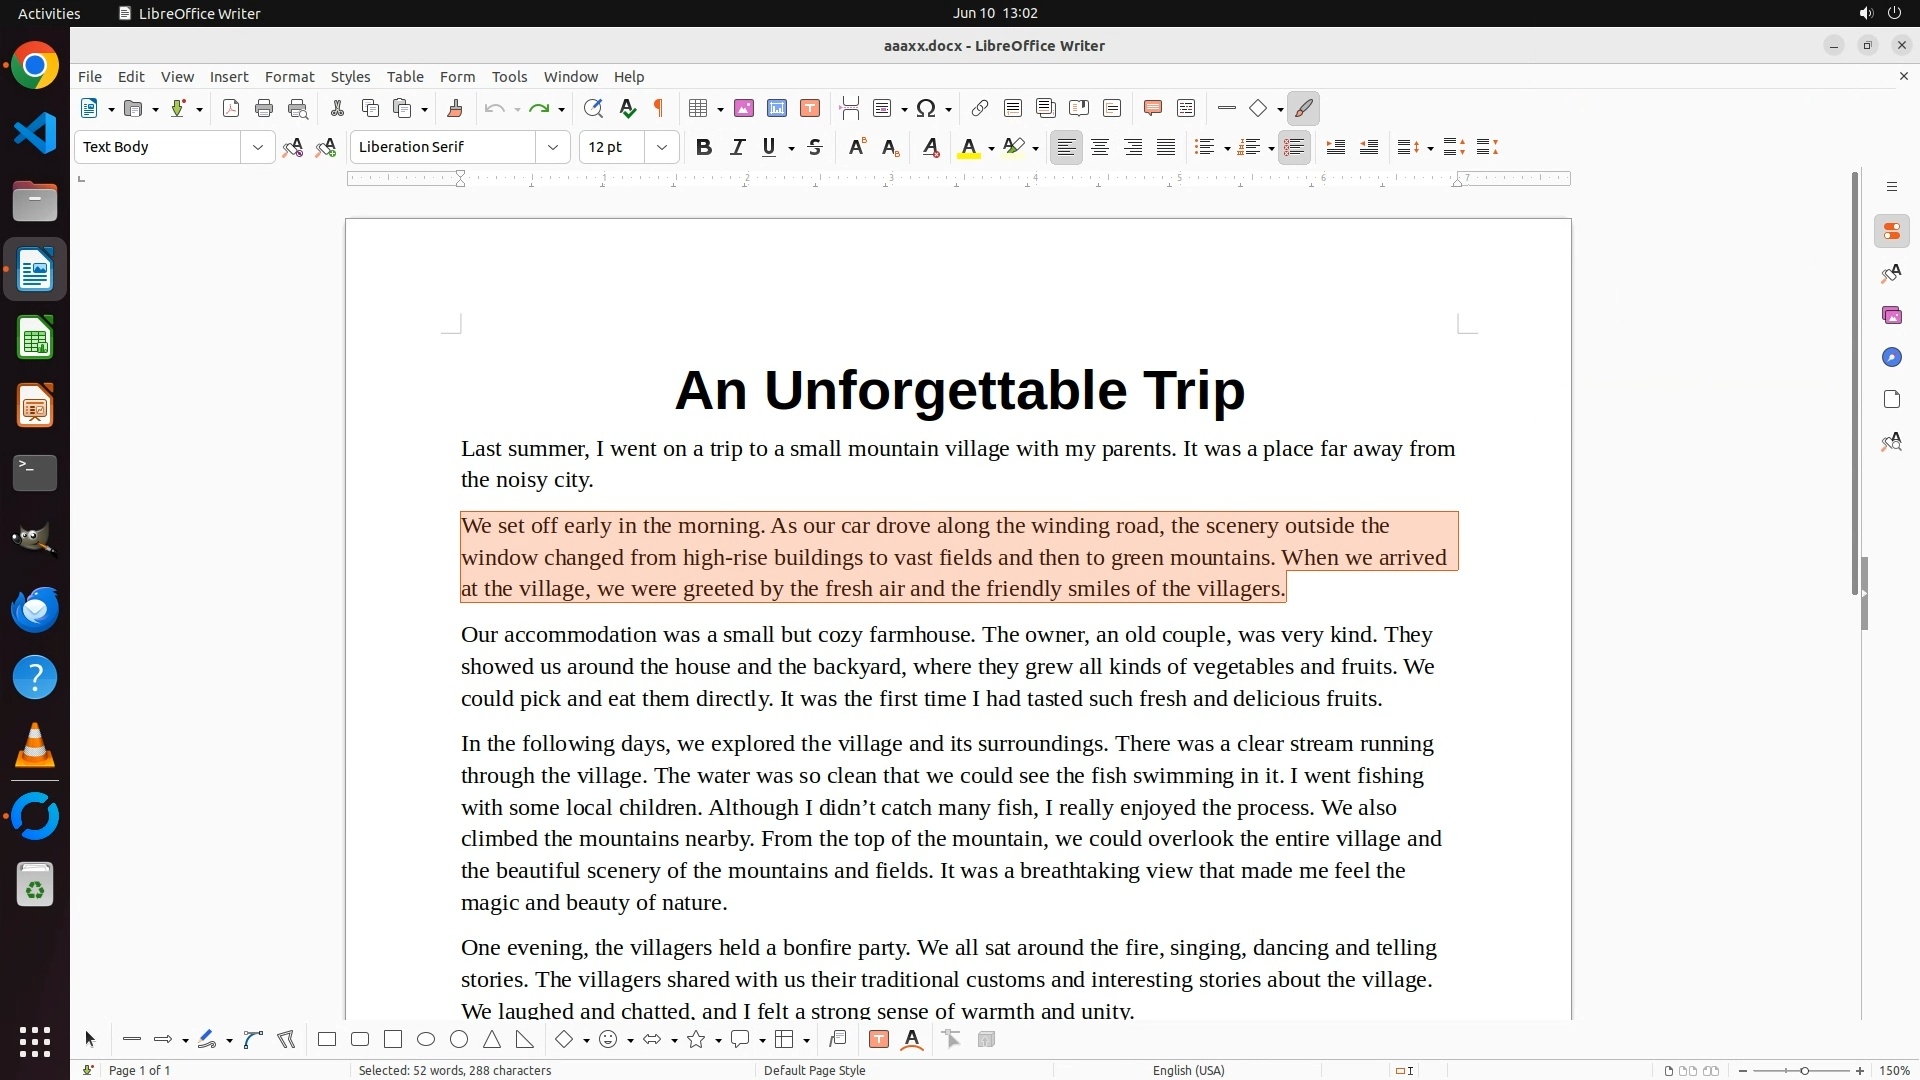Toggle formatting marks pilcrow icon
This screenshot has width=1920, height=1080.
click(x=659, y=108)
